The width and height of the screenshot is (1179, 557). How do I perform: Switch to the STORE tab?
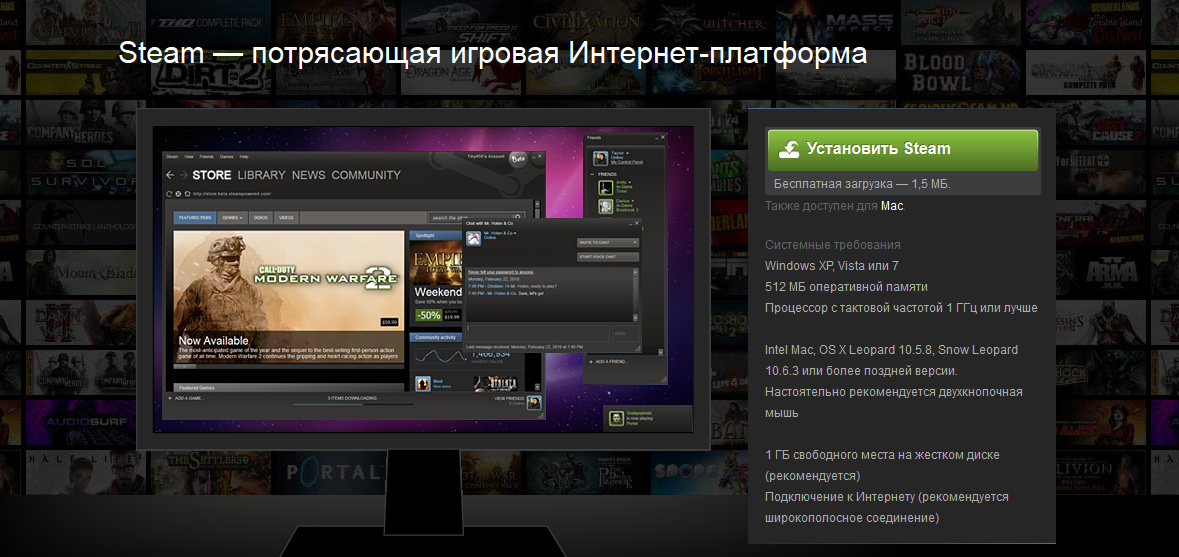pyautogui.click(x=212, y=175)
